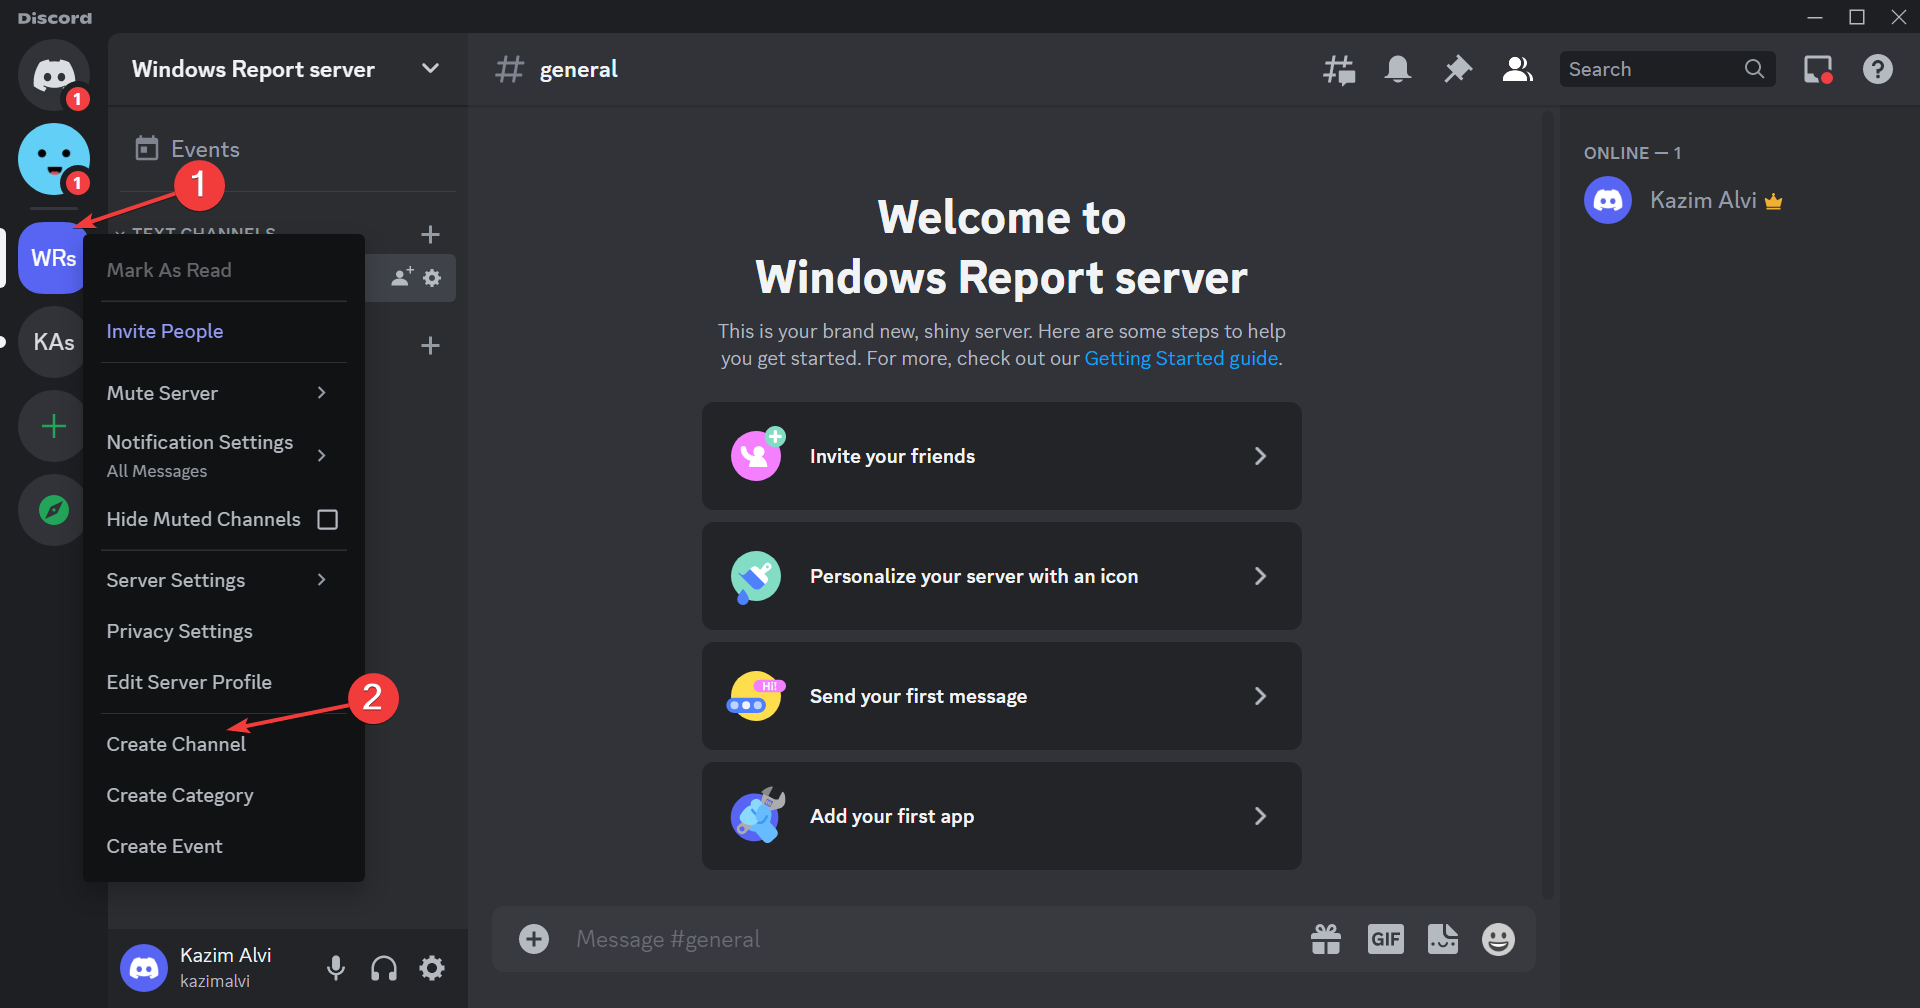The height and width of the screenshot is (1008, 1920).
Task: Add a server with the green plus icon
Action: 54,427
